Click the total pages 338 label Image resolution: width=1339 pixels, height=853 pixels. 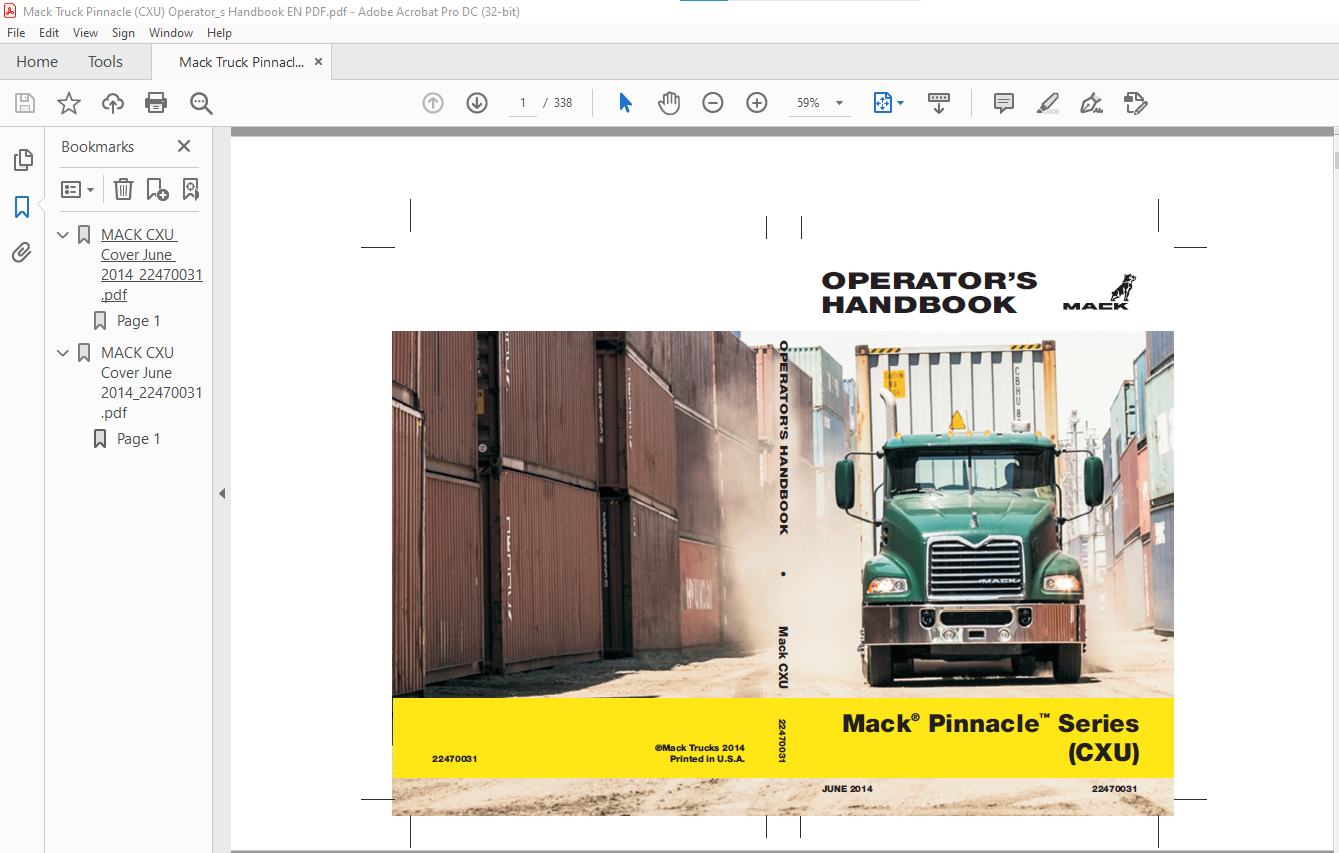[x=563, y=103]
